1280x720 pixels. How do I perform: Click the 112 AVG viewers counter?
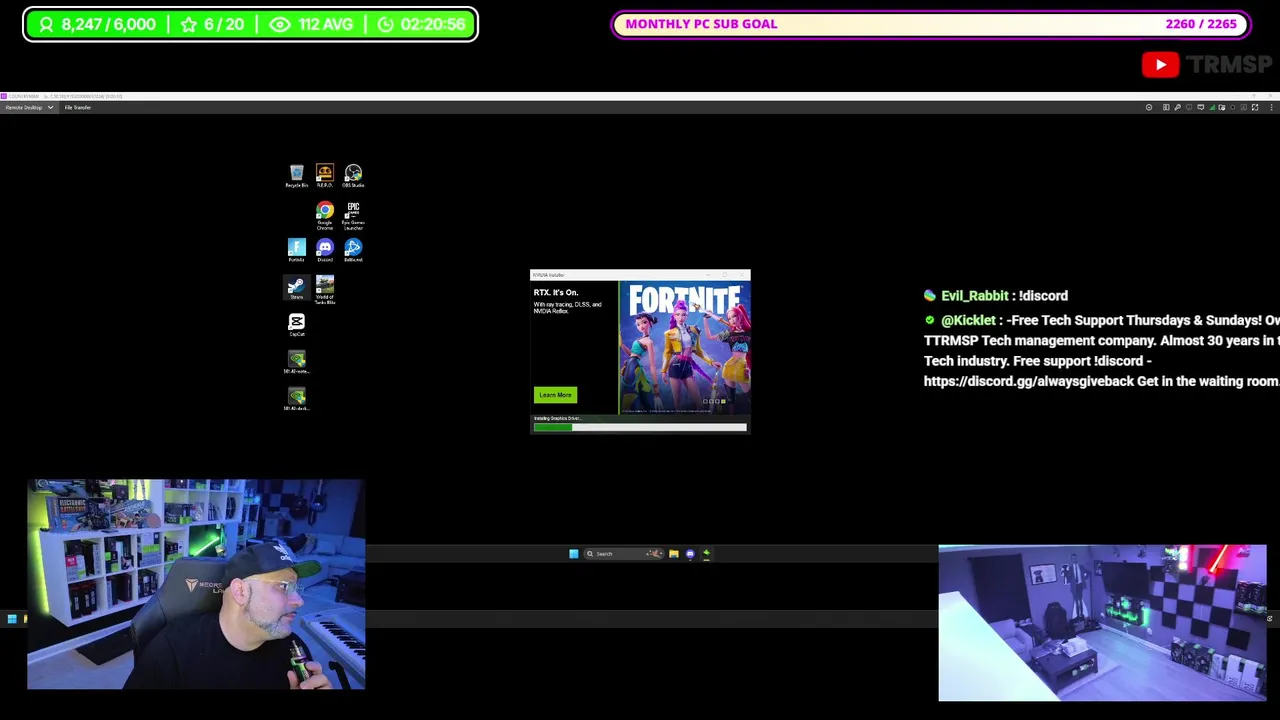(311, 24)
